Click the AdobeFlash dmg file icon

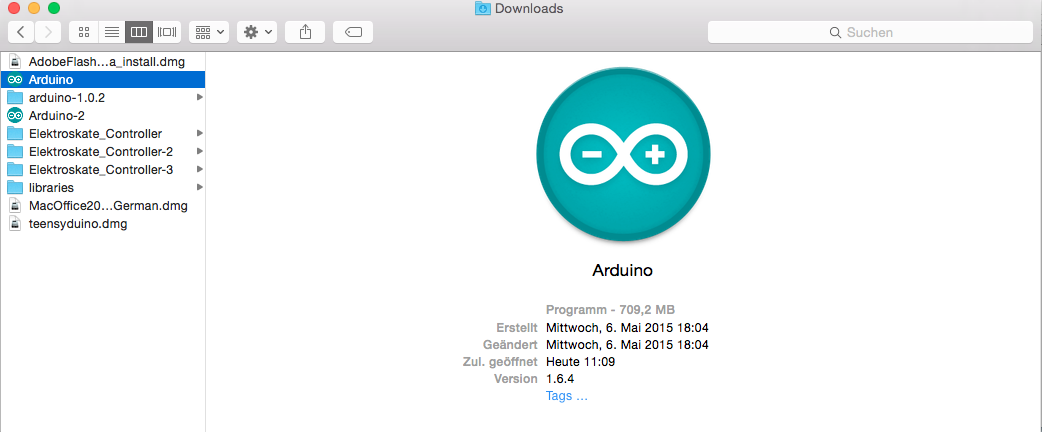(x=15, y=61)
